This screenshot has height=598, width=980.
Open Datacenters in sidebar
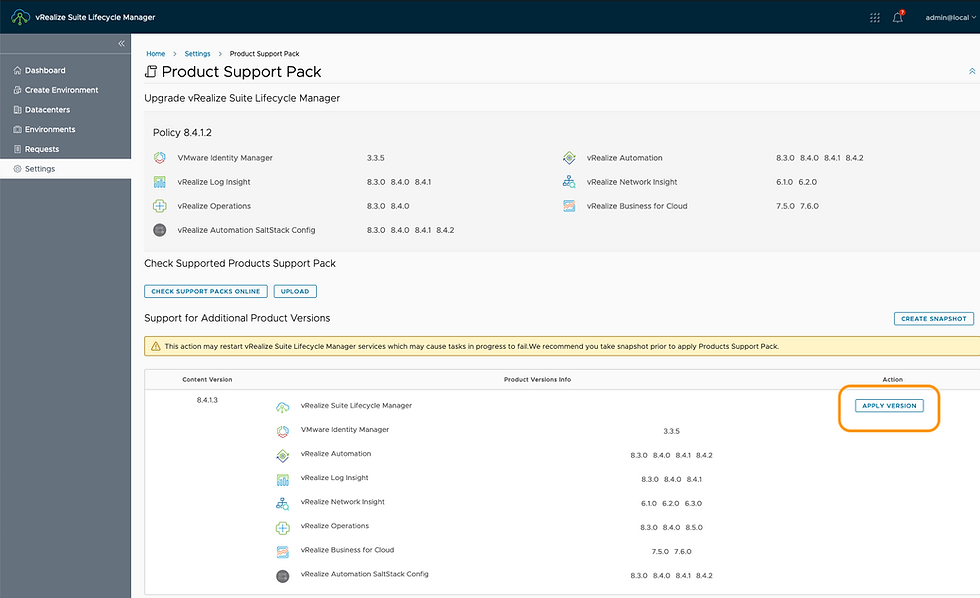[x=66, y=110]
